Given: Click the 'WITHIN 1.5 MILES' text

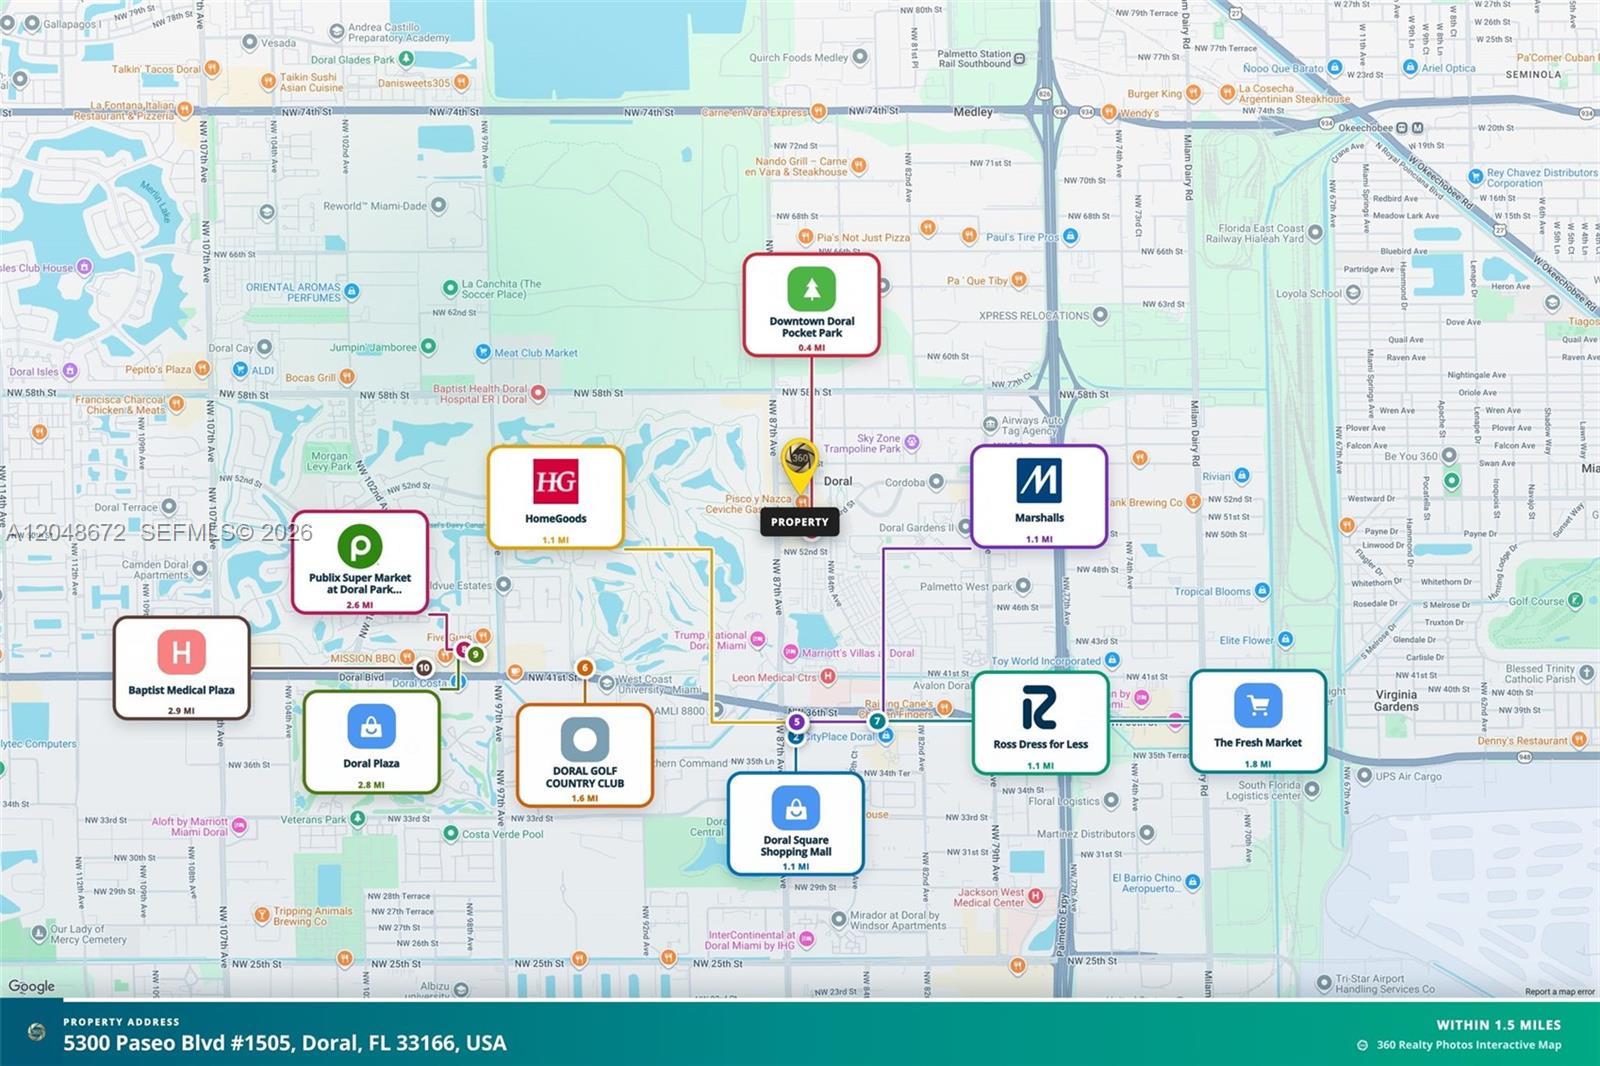Looking at the screenshot, I should (x=1499, y=1025).
